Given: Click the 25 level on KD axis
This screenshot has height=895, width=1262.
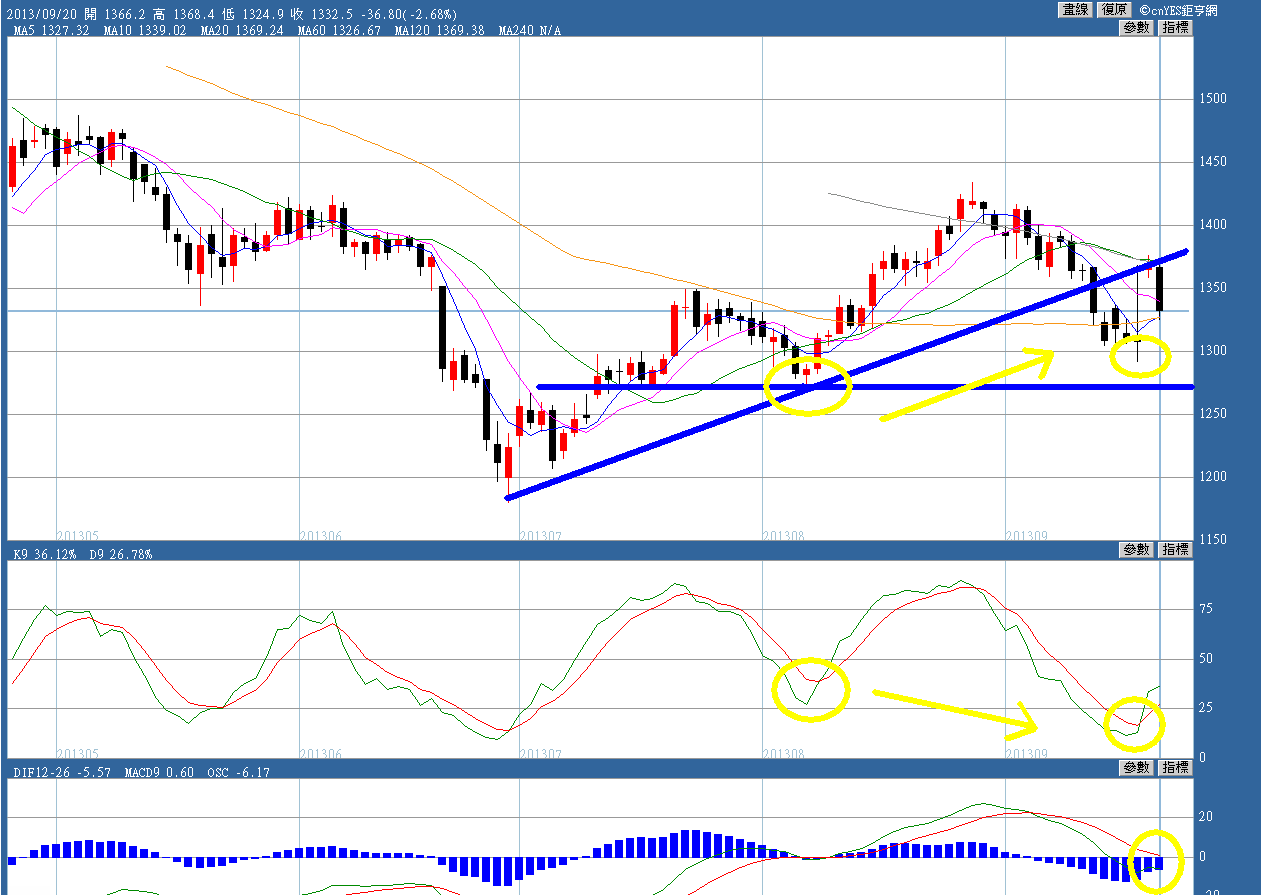Looking at the screenshot, I should [x=1205, y=709].
